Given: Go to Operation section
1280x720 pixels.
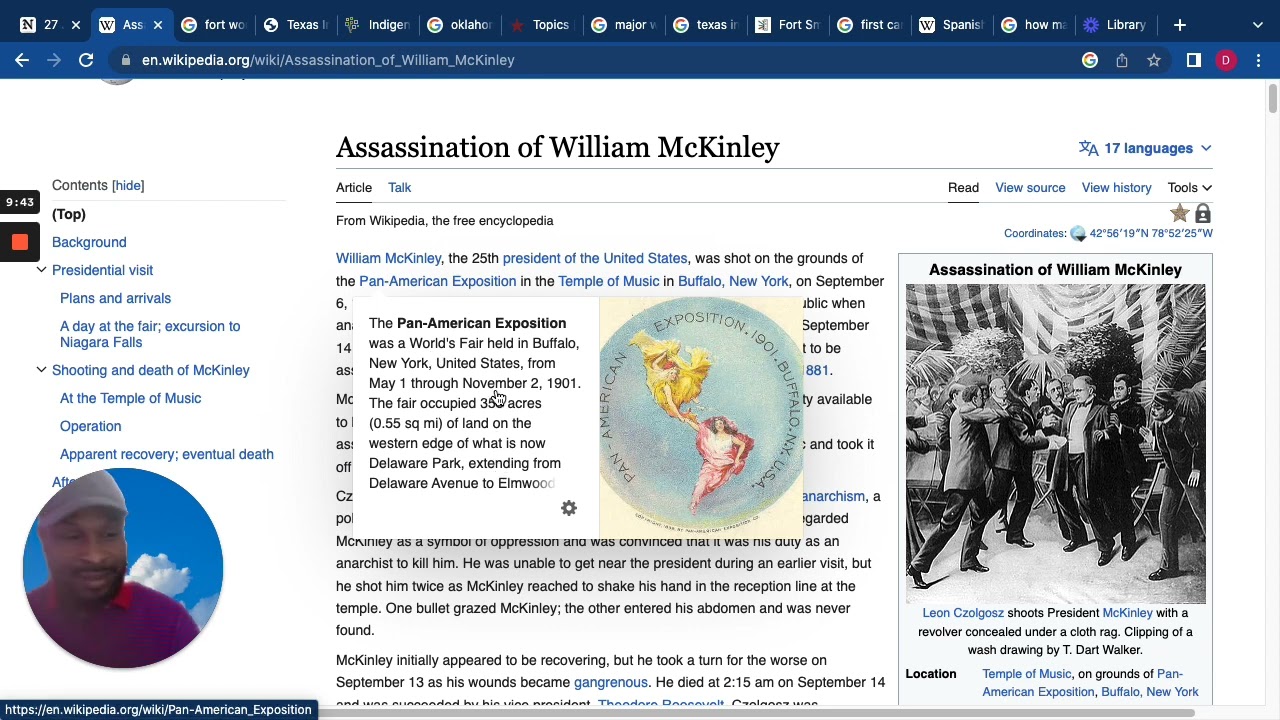Looking at the screenshot, I should pos(90,426).
